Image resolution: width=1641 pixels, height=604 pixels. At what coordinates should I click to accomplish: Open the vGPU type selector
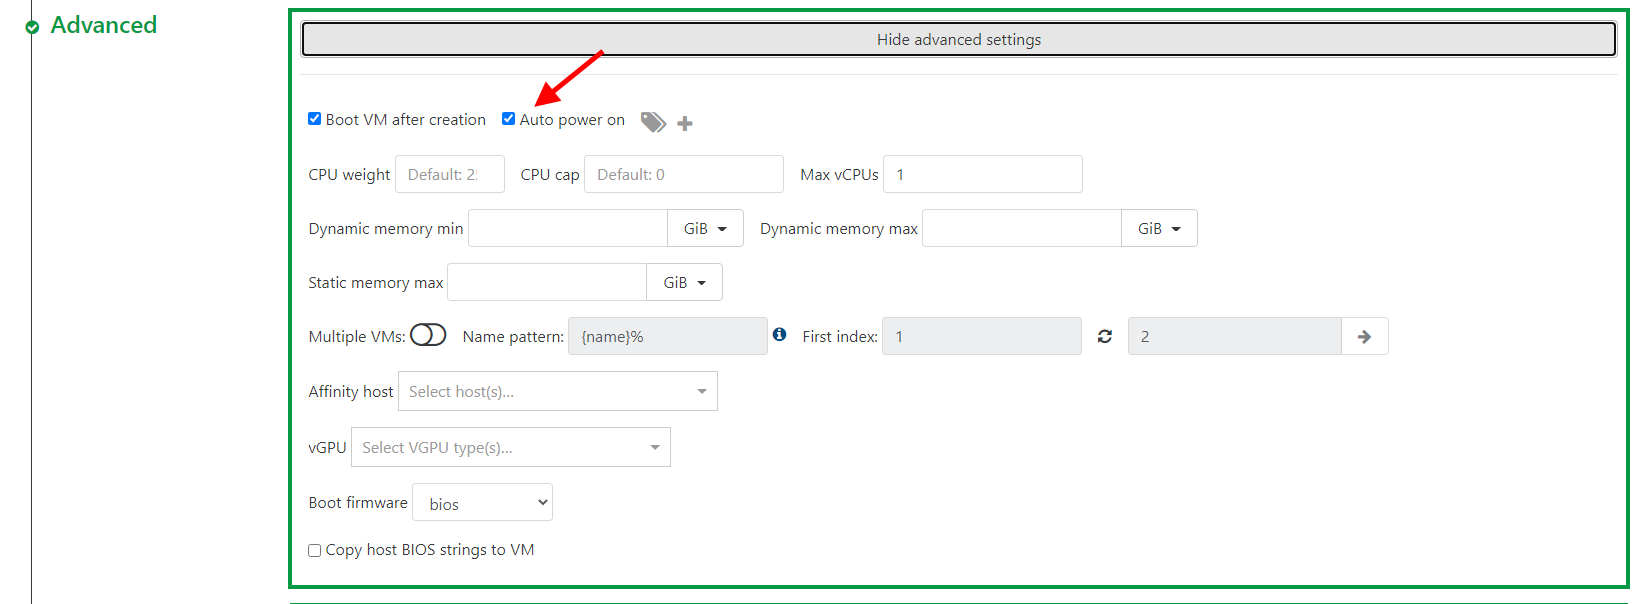coord(510,448)
